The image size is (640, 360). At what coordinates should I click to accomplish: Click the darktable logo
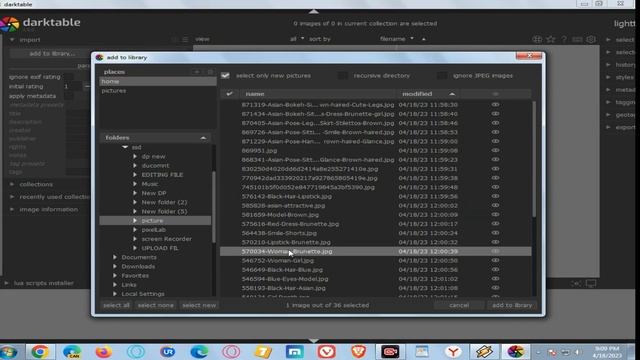[x=10, y=24]
